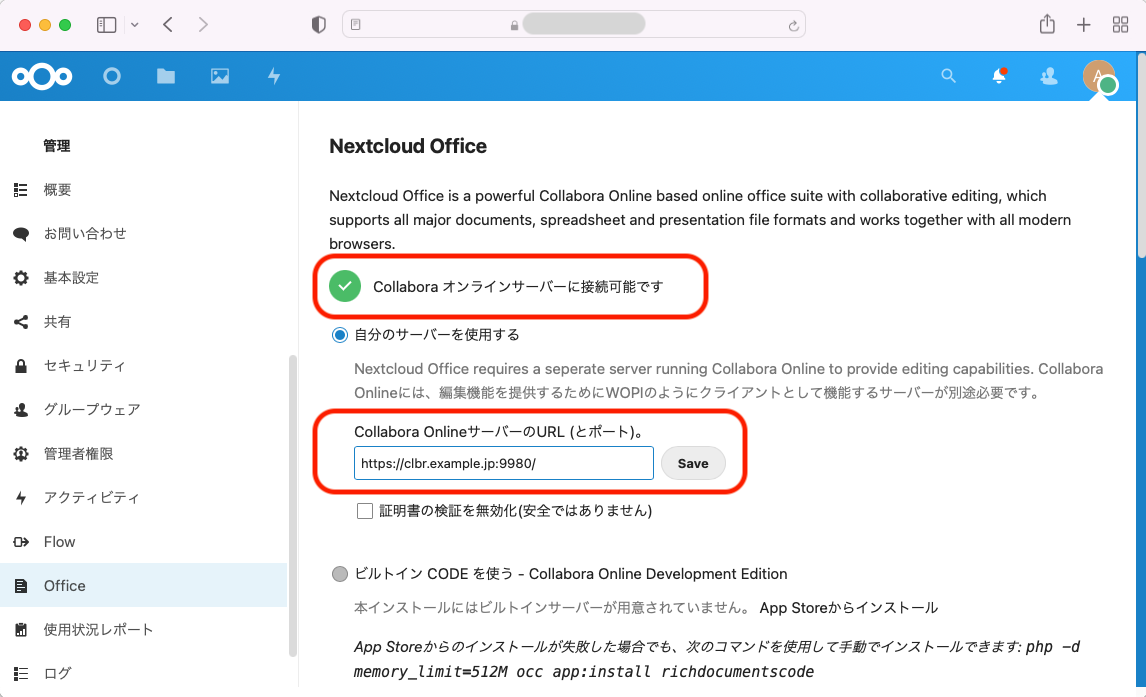This screenshot has width=1146, height=697.
Task: Open 基本設定 settings section
Action: pyautogui.click(x=143, y=278)
